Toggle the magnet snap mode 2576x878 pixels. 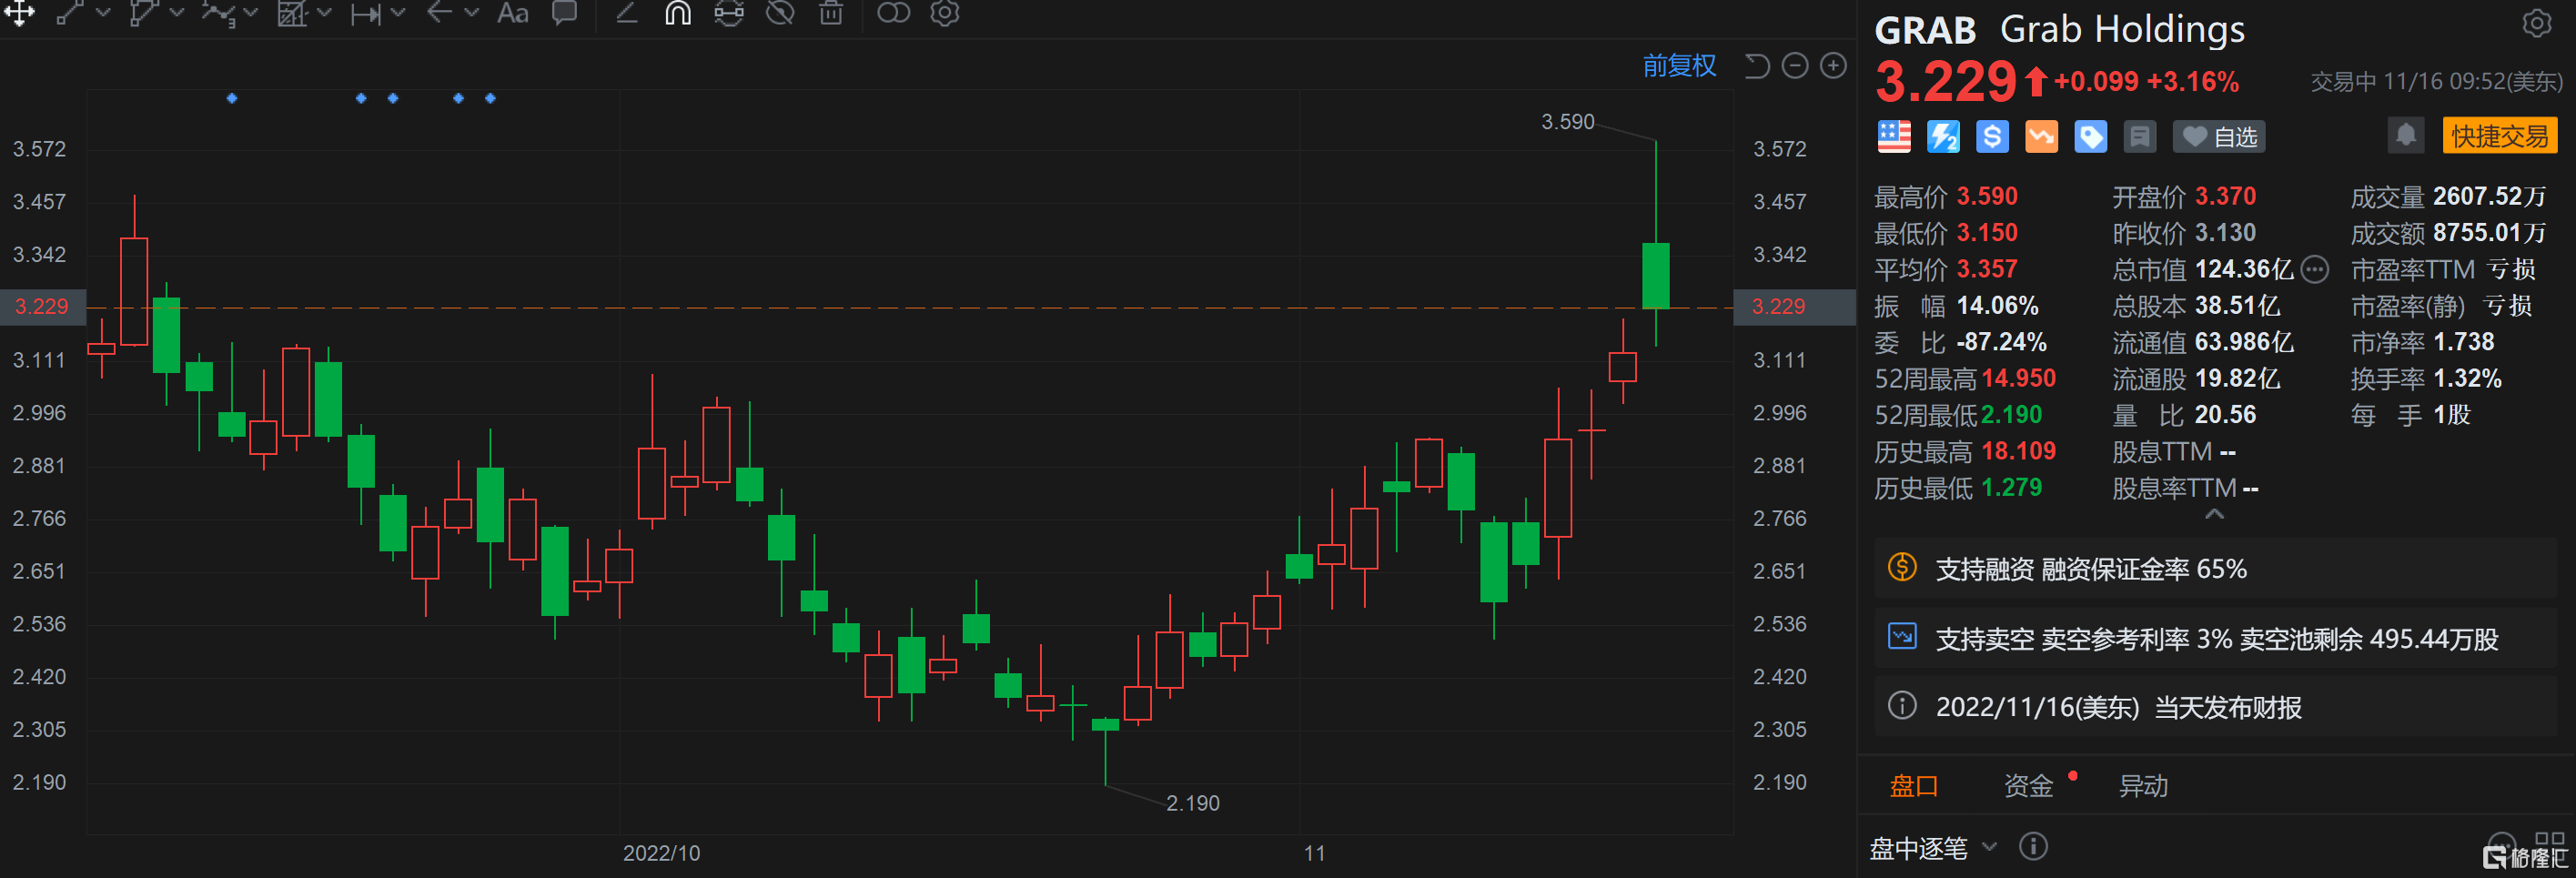pos(678,12)
